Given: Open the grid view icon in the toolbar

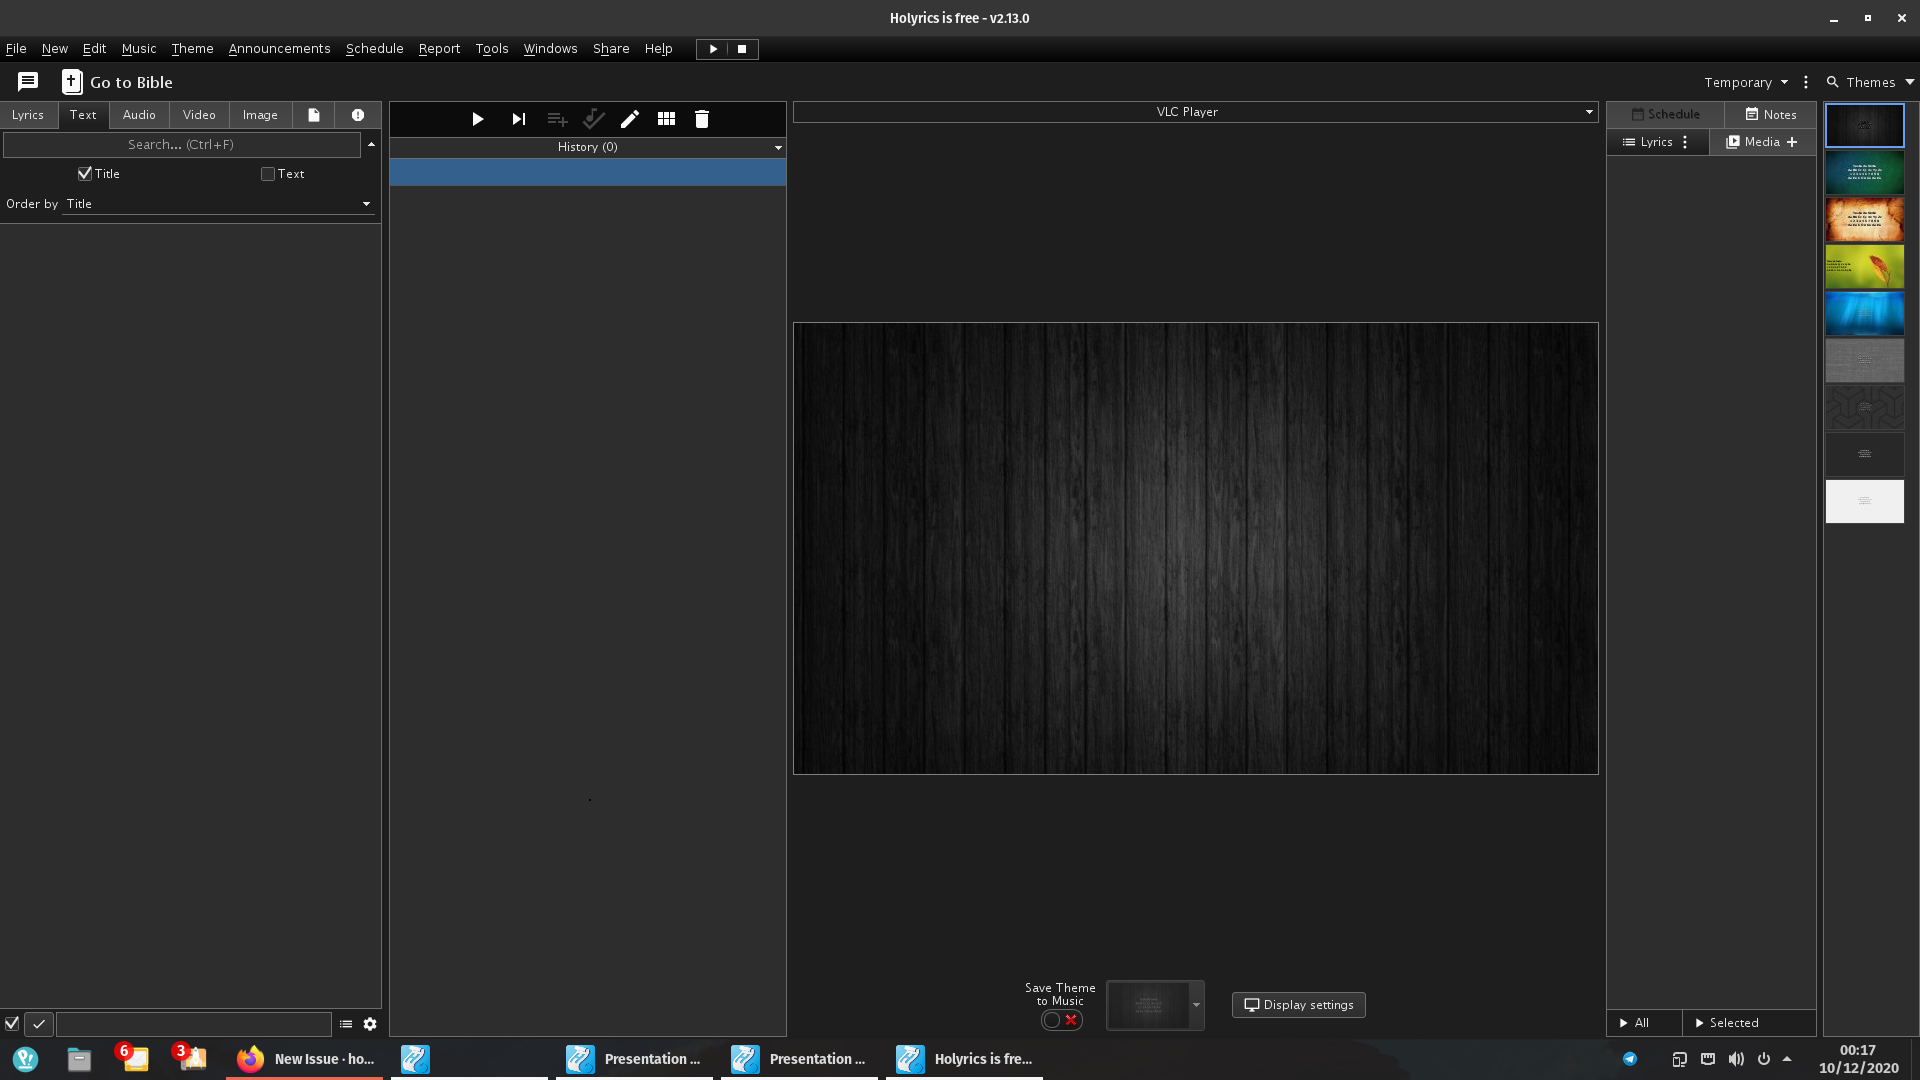Looking at the screenshot, I should pos(666,118).
